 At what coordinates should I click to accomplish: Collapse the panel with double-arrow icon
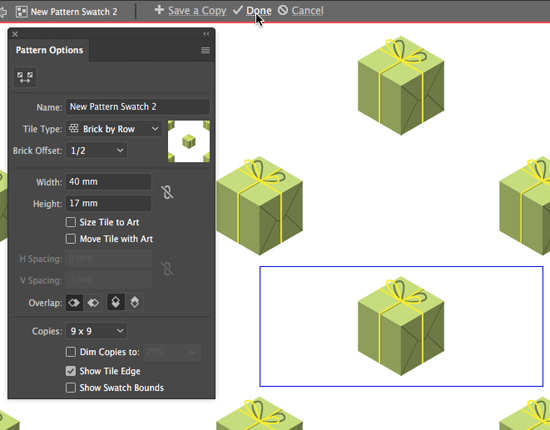coord(206,34)
